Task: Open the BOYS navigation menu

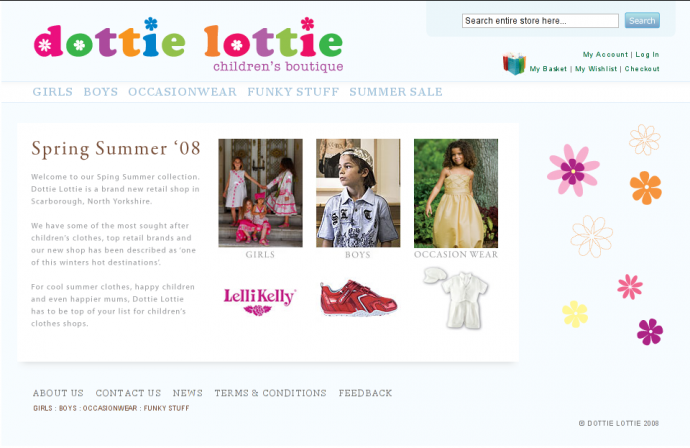Action: 101,92
